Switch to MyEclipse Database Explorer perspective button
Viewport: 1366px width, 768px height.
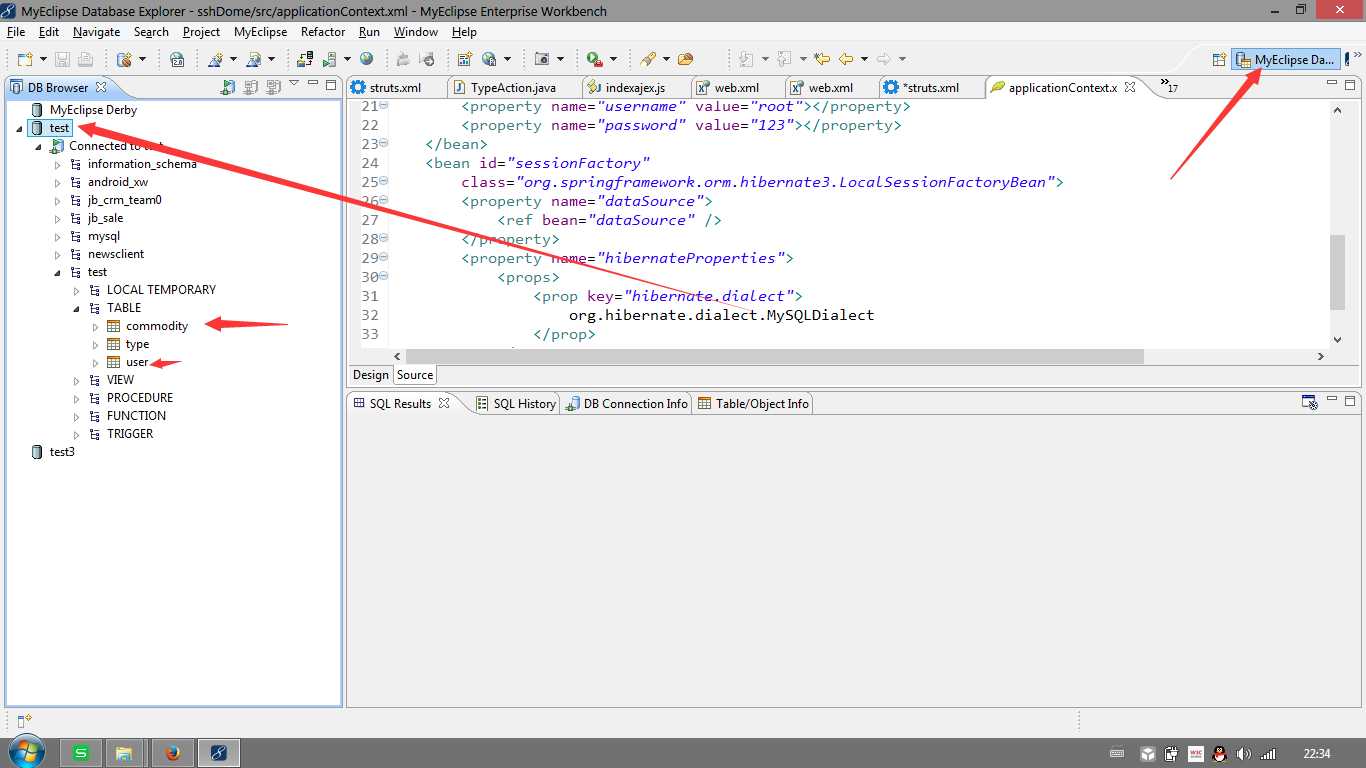(1286, 59)
